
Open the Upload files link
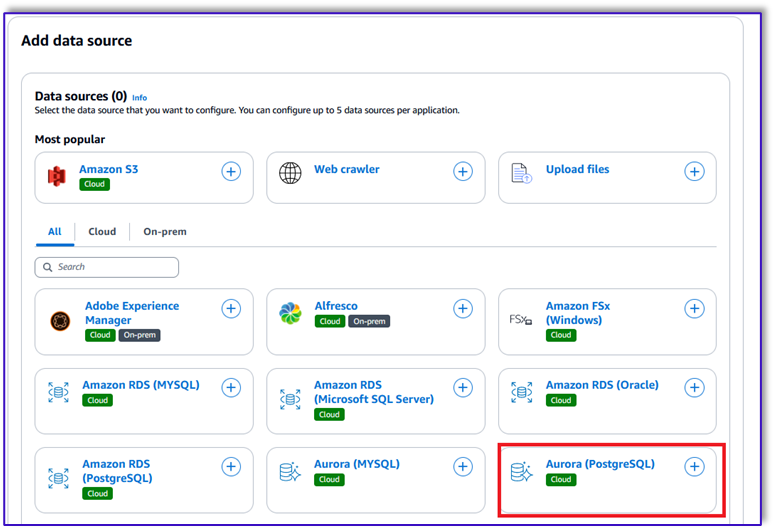[578, 169]
